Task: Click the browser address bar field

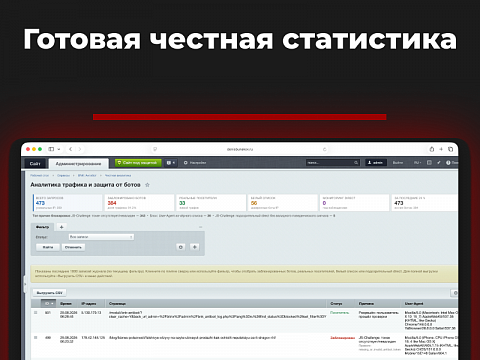Action: tap(240, 149)
